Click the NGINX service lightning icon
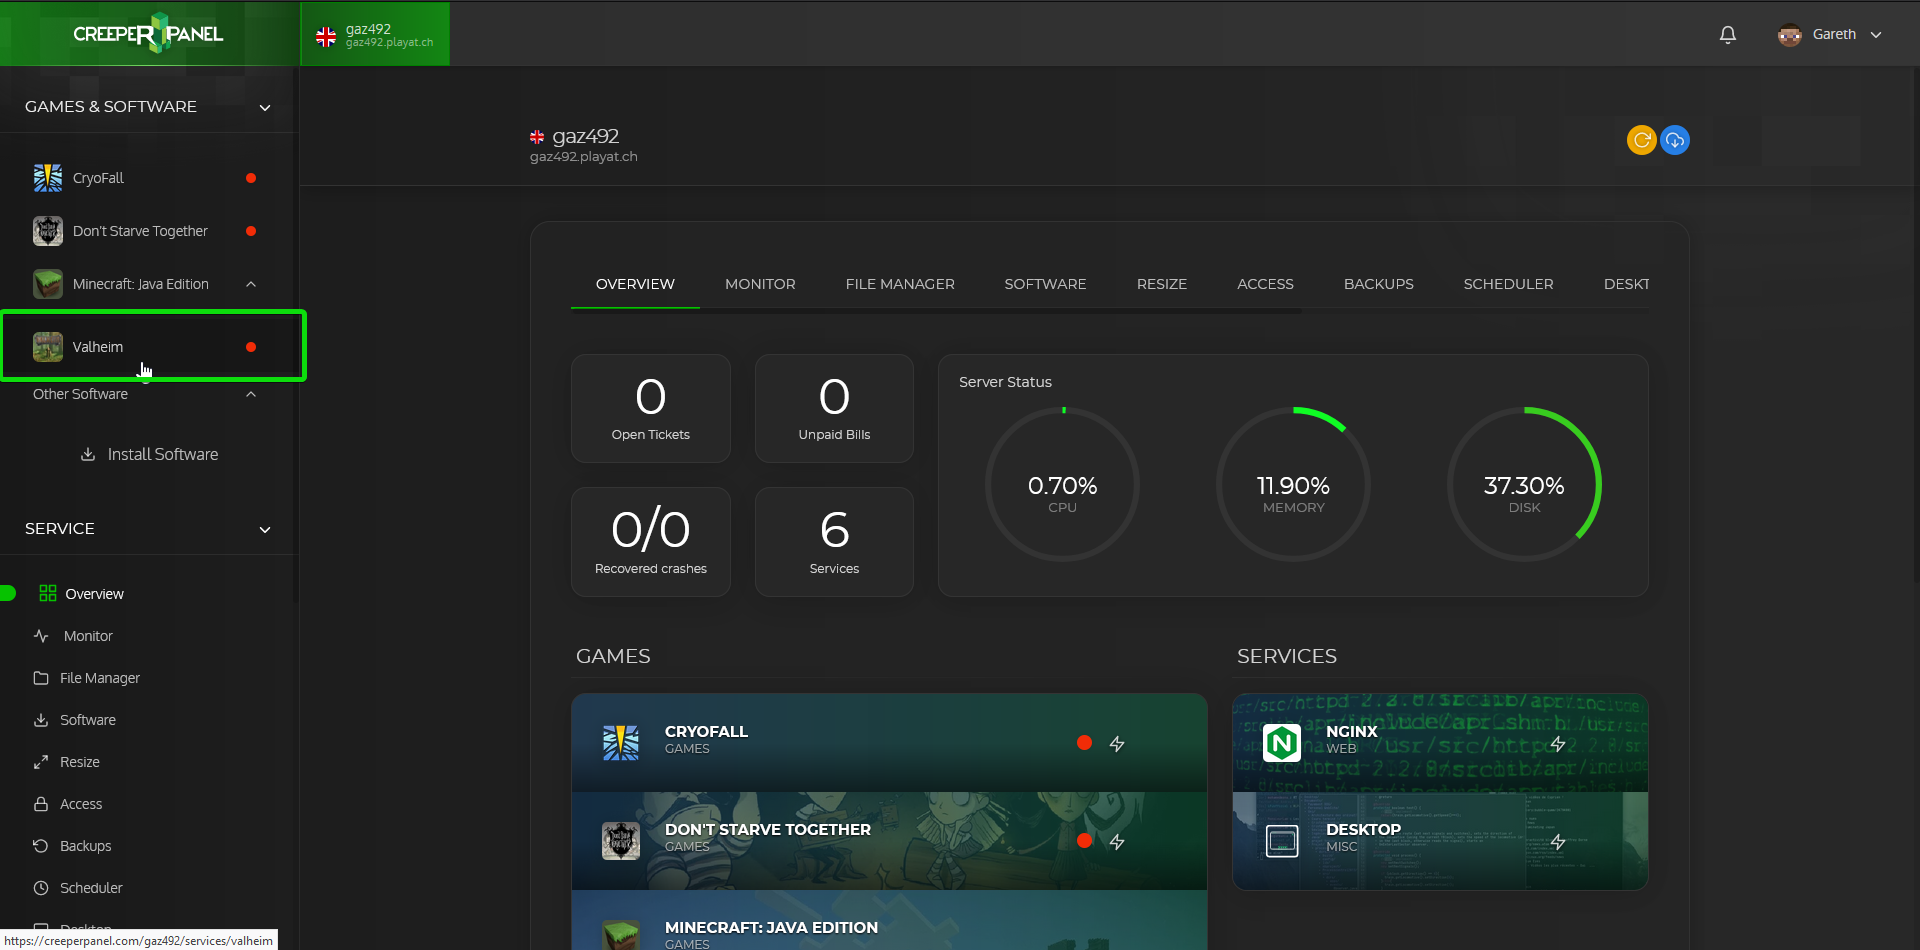 [x=1558, y=743]
